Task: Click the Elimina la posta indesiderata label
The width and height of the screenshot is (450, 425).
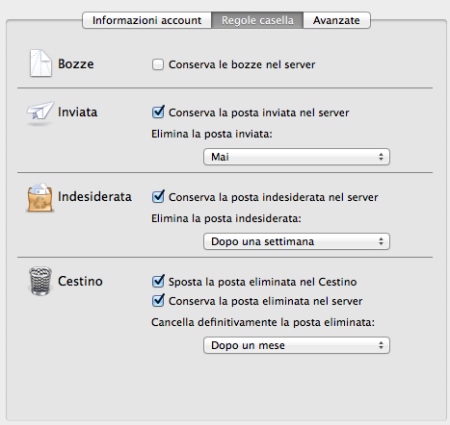Action: [x=226, y=218]
